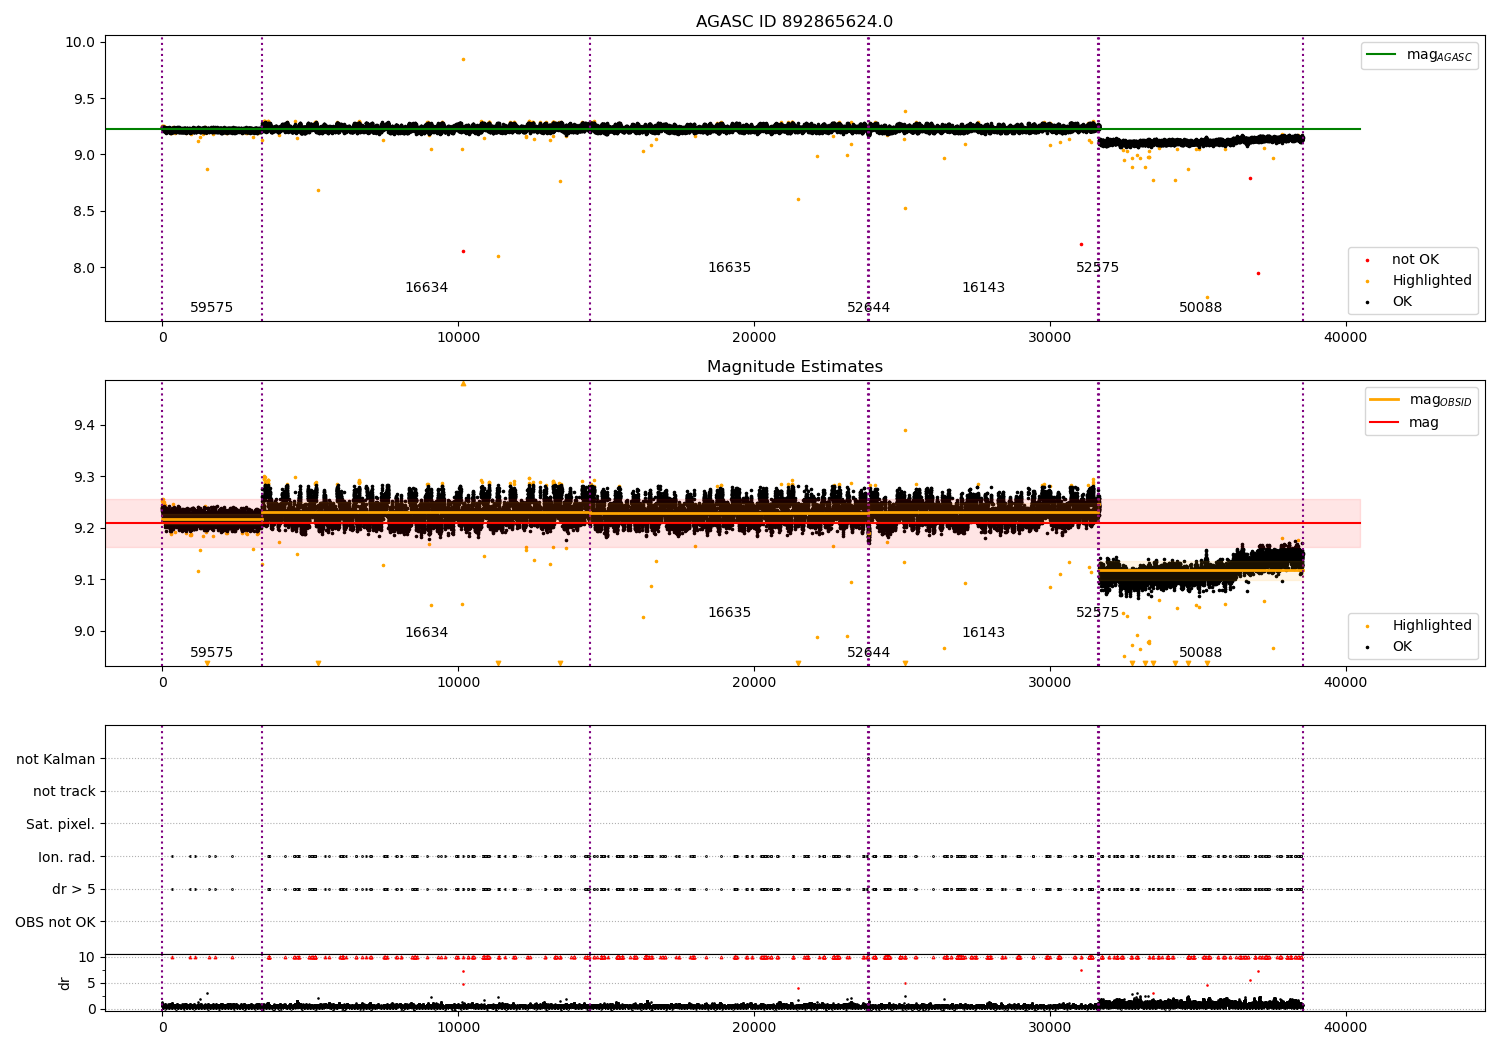The width and height of the screenshot is (1500, 1050).
Task: Click x-axis tick '40000' under bottom plot
Action: pos(1346,1027)
